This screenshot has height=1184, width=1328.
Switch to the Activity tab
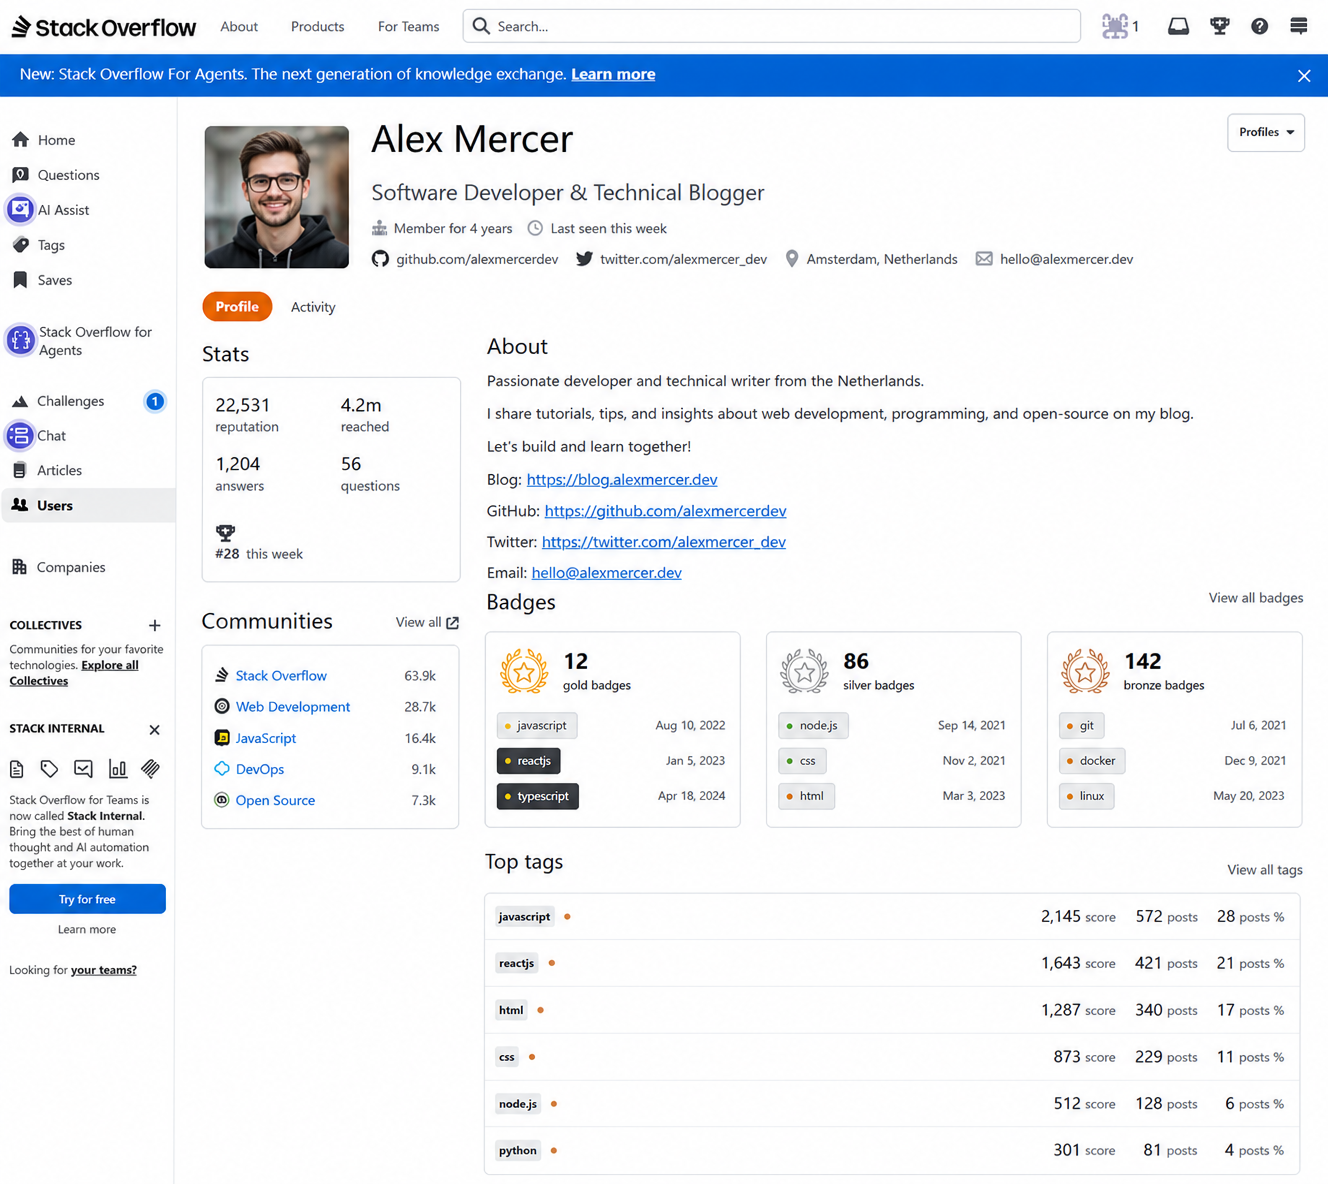(x=313, y=307)
